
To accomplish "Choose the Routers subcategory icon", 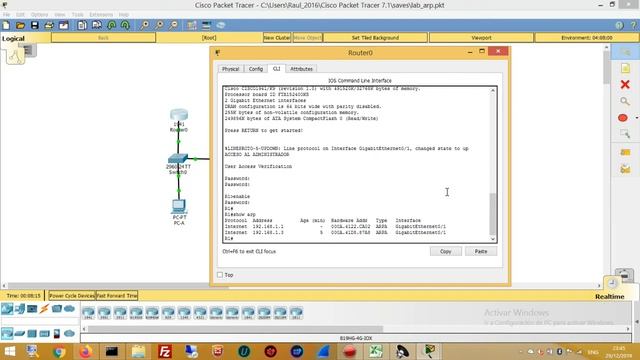I will pyautogui.click(x=7, y=333).
